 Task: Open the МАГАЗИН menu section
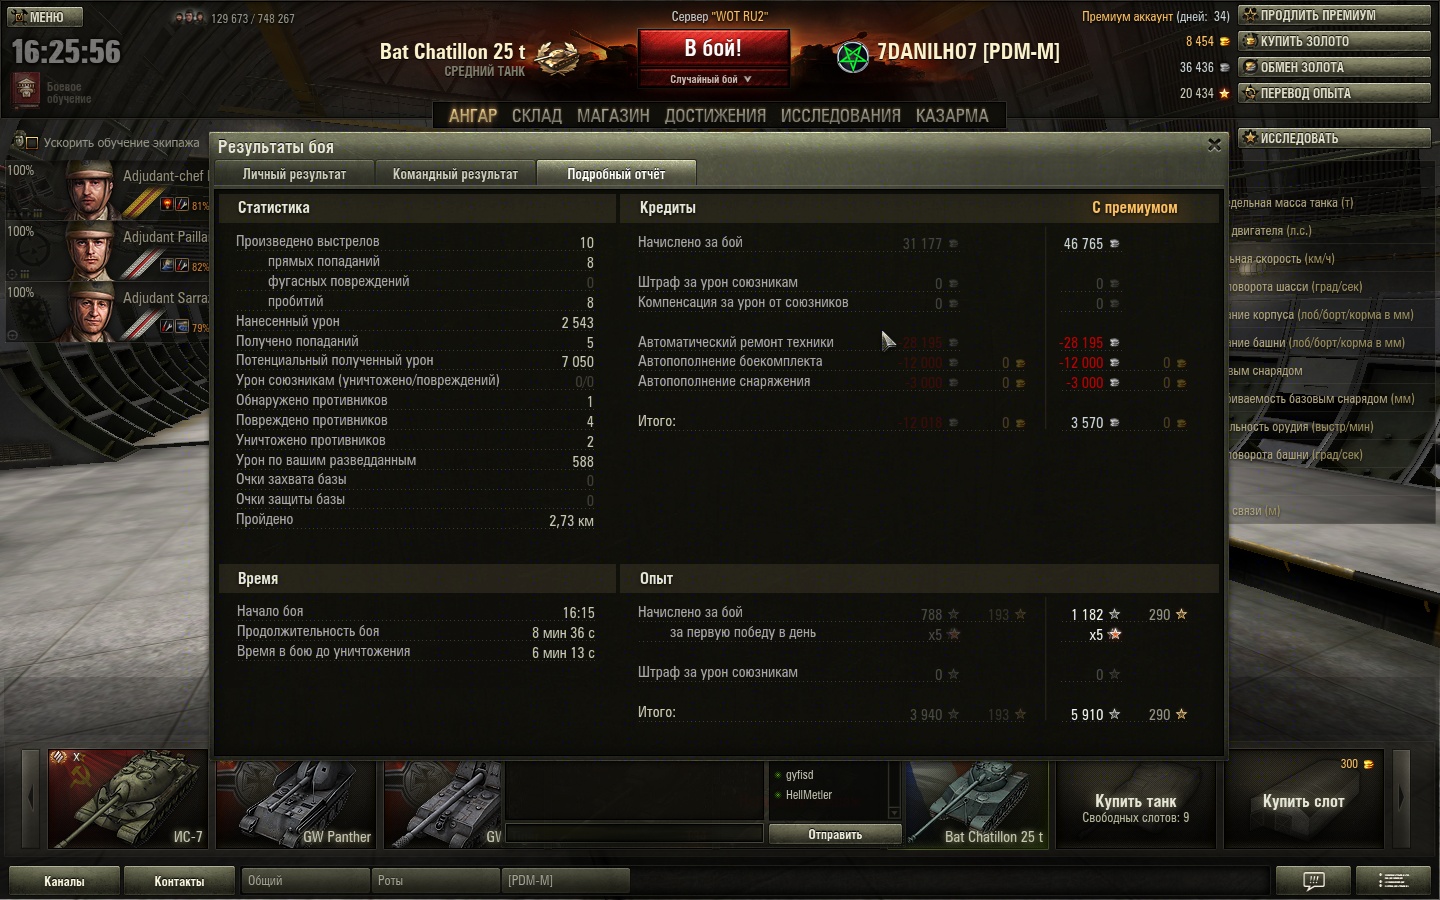613,116
